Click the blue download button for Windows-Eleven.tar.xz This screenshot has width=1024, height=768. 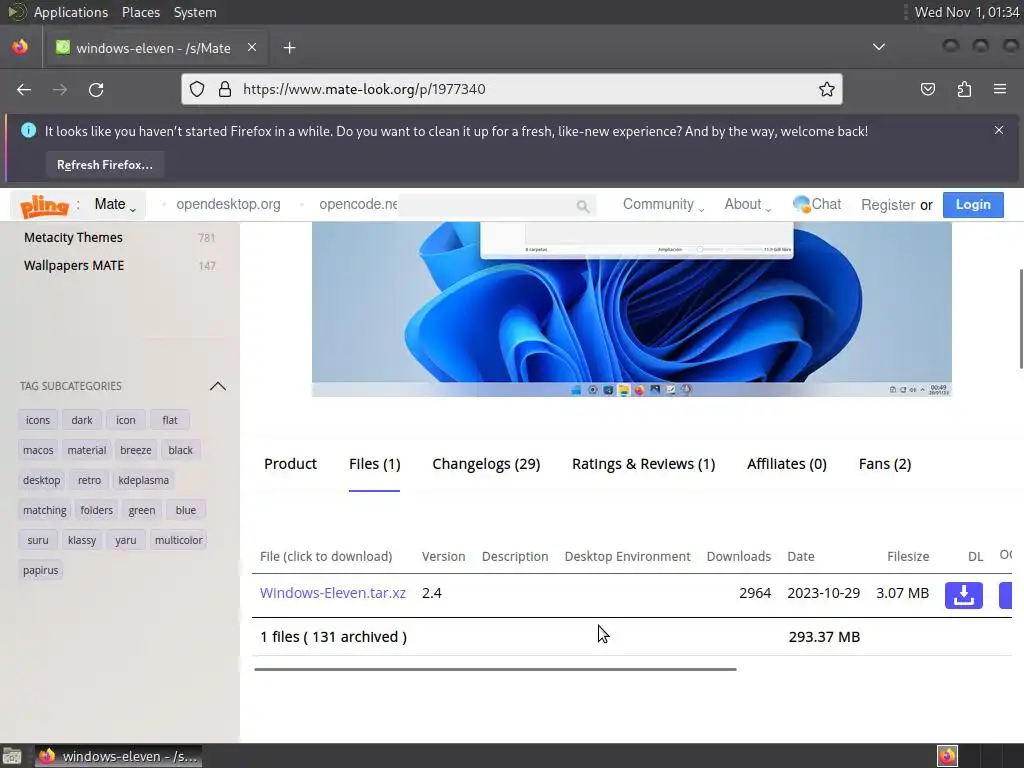click(x=964, y=595)
